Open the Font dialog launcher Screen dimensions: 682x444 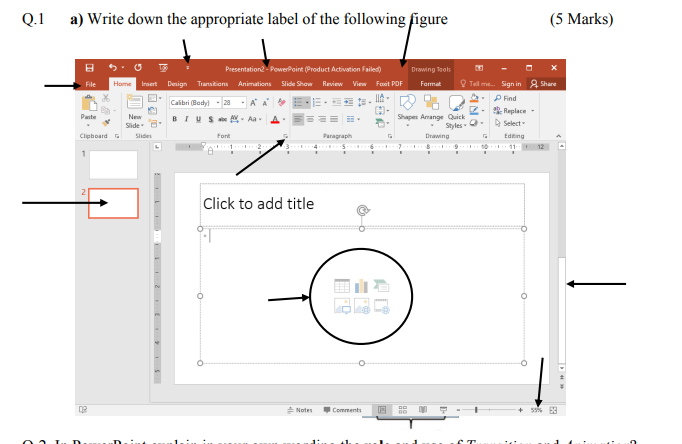tap(285, 136)
